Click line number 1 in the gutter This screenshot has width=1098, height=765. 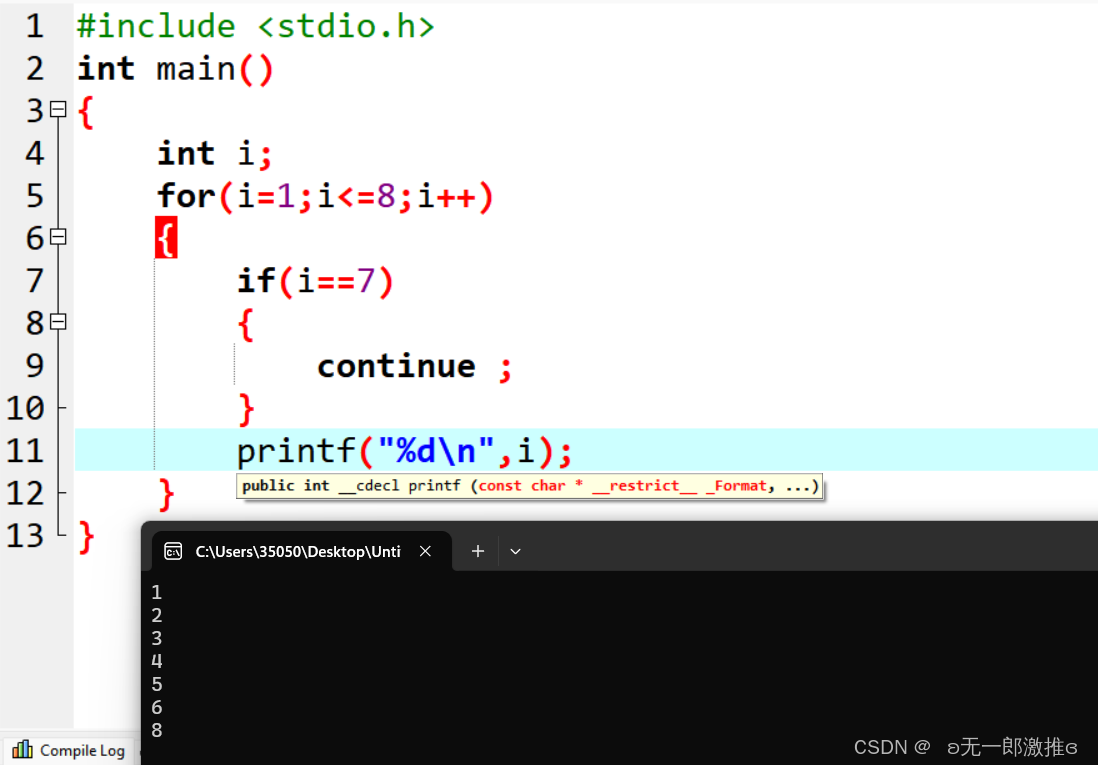[x=34, y=27]
